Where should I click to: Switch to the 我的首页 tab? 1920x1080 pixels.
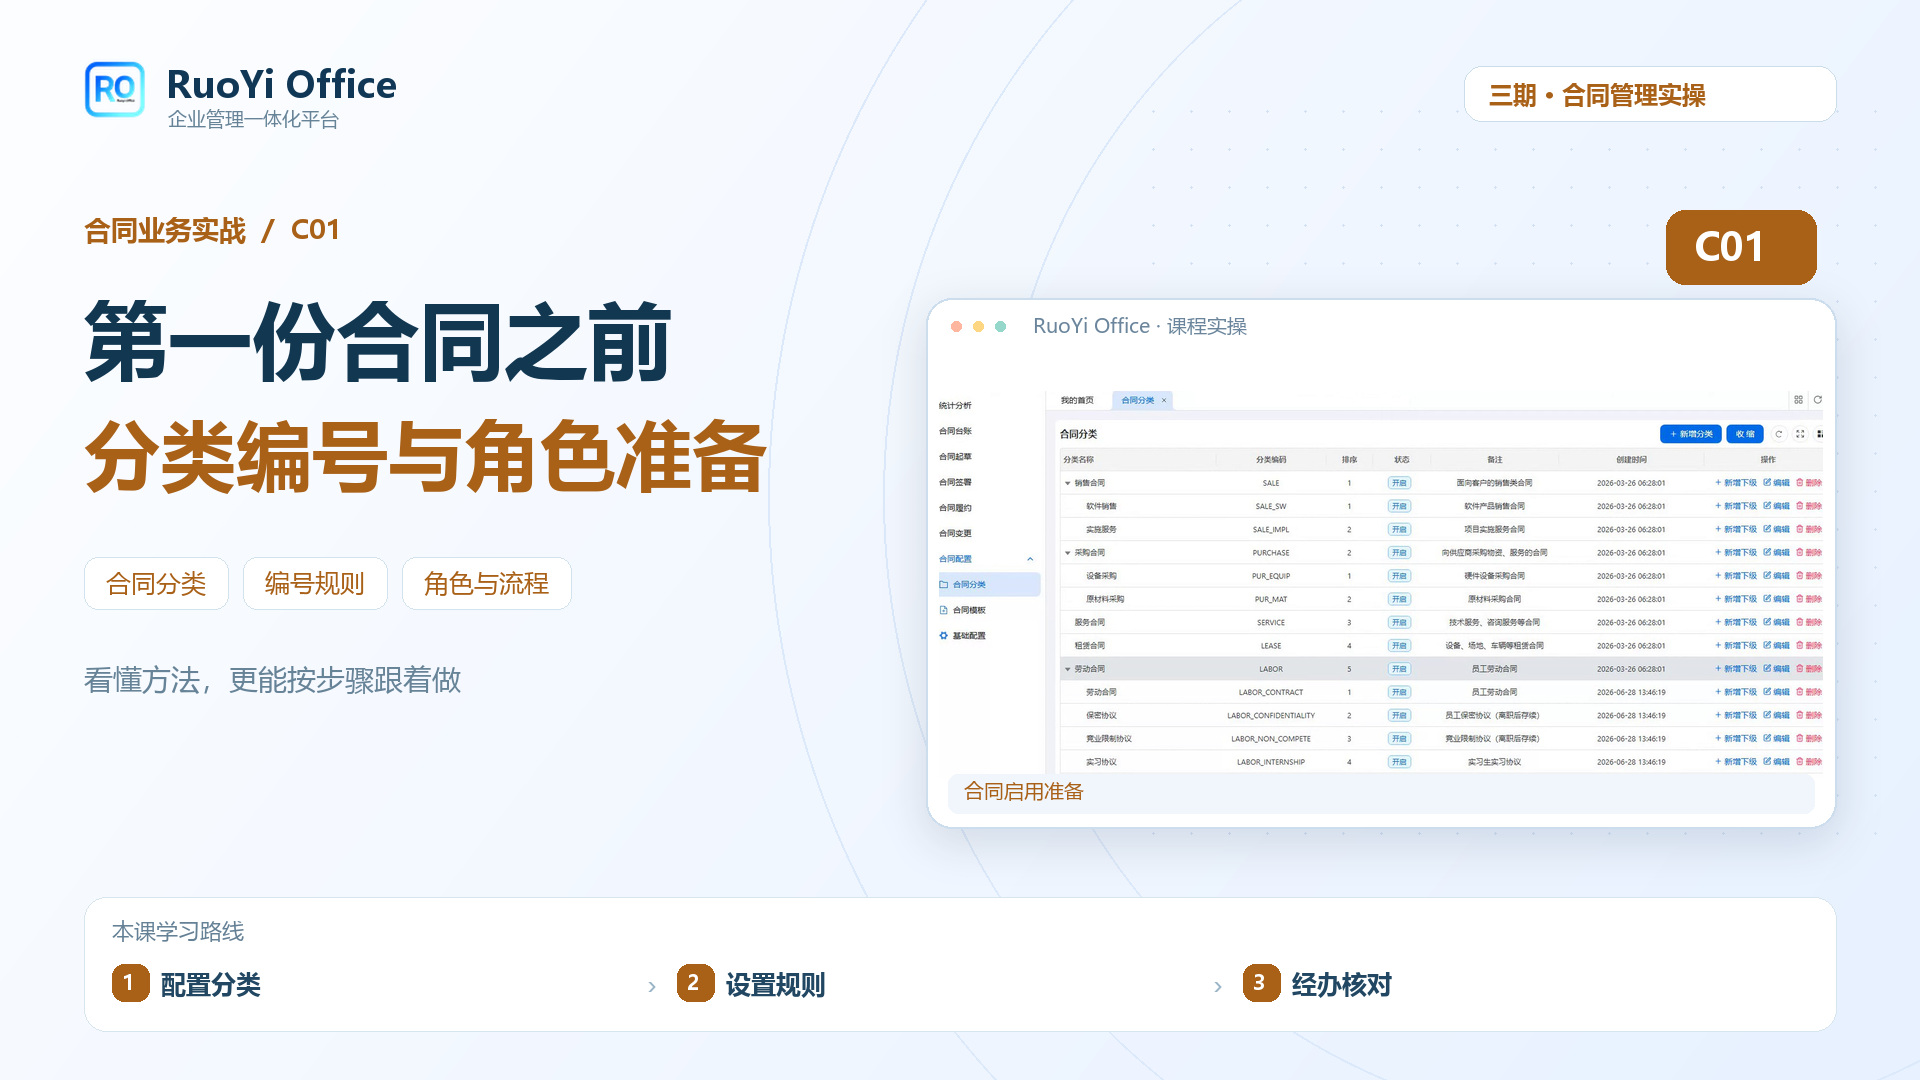pos(1077,400)
